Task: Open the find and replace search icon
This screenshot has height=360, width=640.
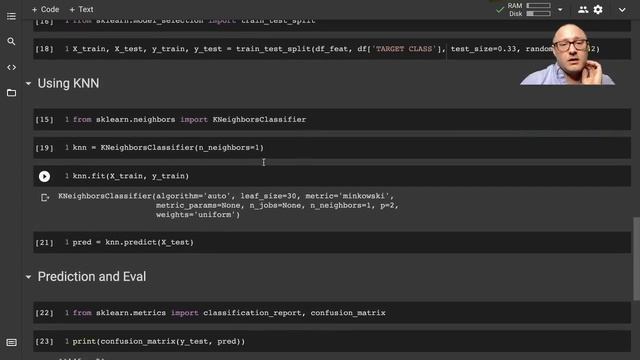Action: point(11,42)
